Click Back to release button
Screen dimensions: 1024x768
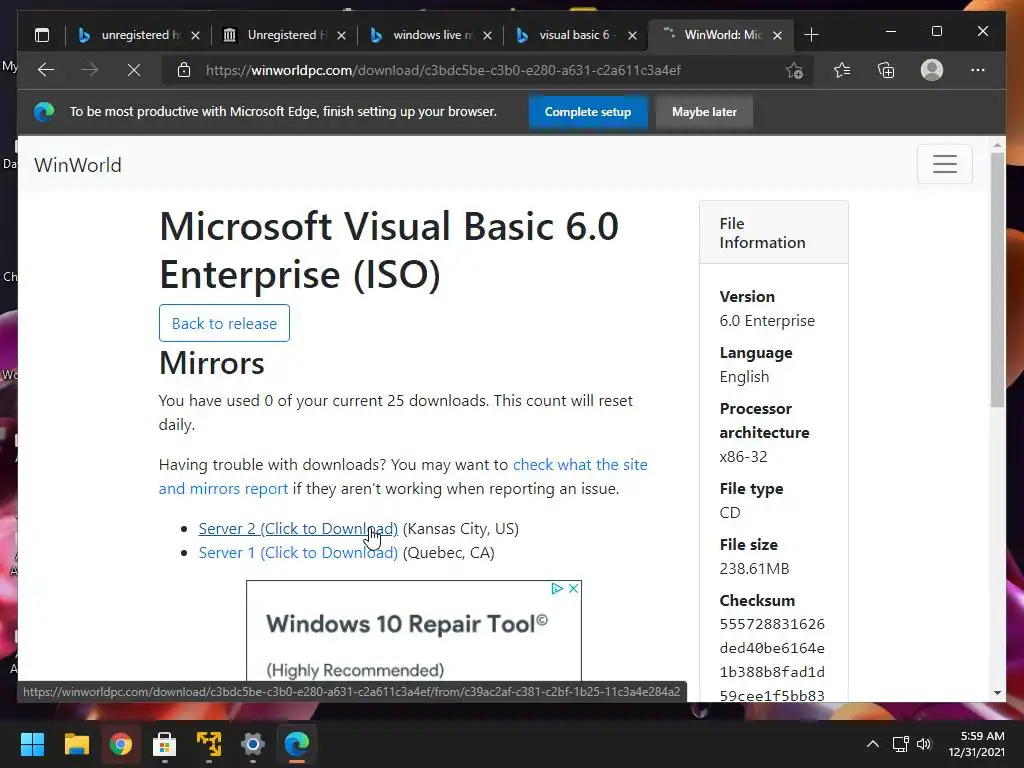(x=224, y=323)
